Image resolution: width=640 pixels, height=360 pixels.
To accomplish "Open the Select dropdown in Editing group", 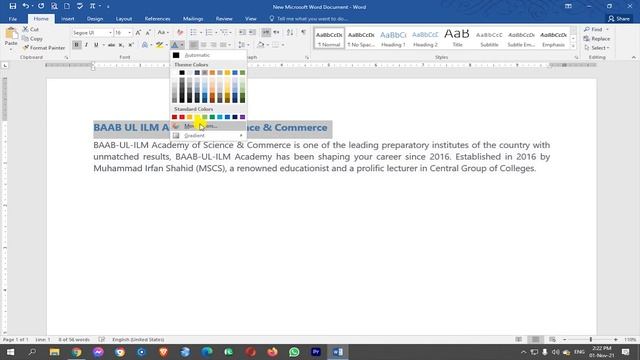I will point(598,48).
